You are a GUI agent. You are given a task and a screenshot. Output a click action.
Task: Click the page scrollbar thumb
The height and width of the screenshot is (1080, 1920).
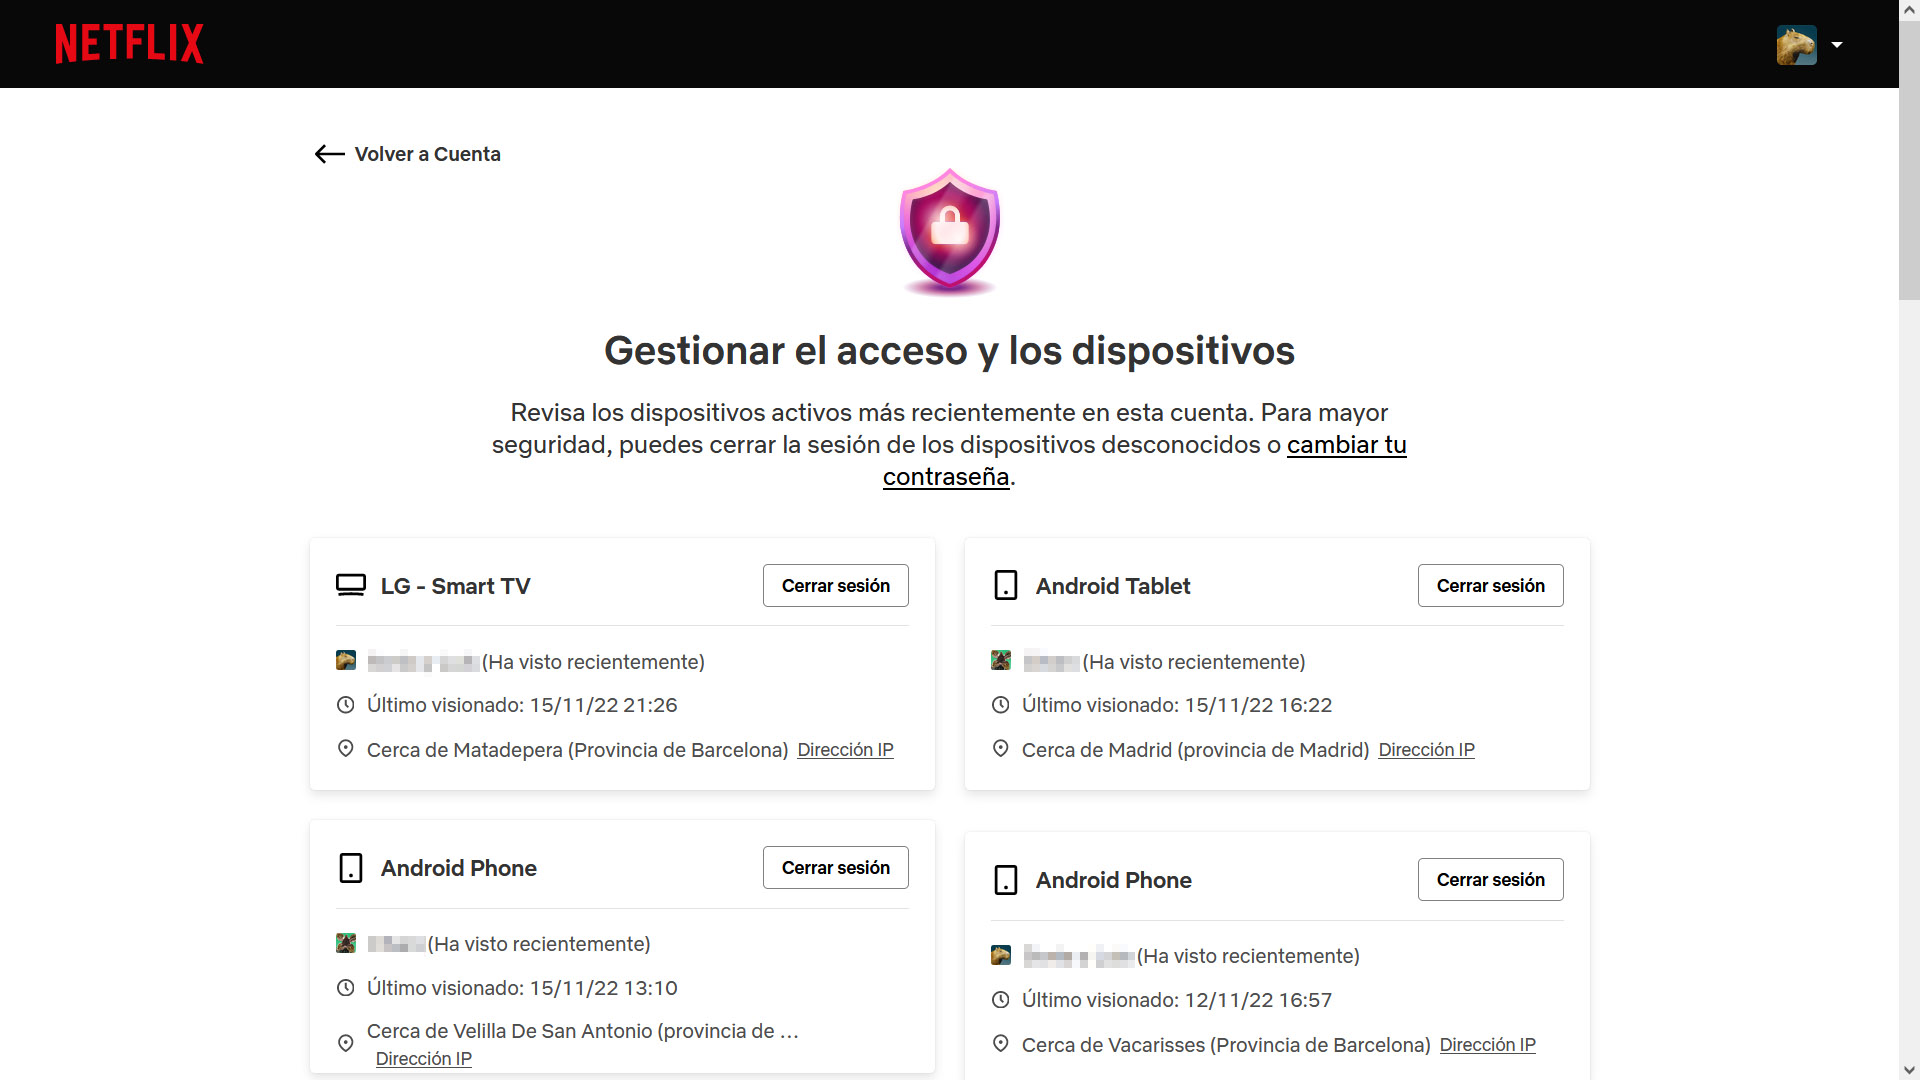tap(1909, 160)
